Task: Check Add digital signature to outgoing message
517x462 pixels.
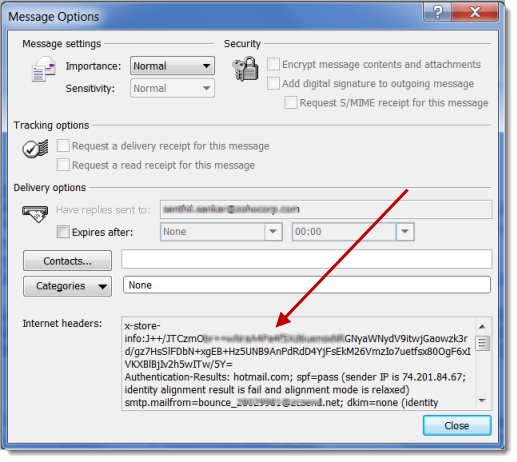Action: coord(273,83)
